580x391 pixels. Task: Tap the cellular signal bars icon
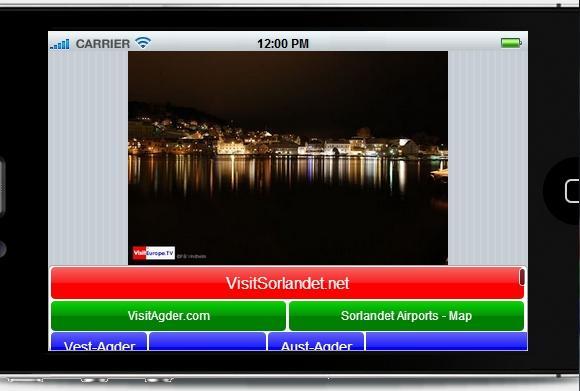point(60,44)
